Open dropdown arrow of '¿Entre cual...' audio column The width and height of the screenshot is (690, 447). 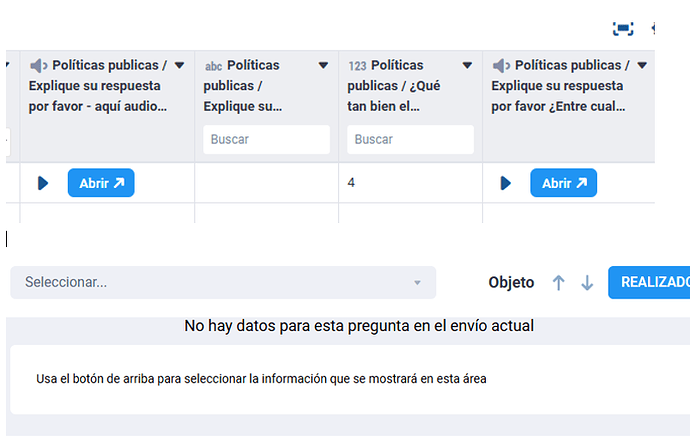tap(642, 66)
